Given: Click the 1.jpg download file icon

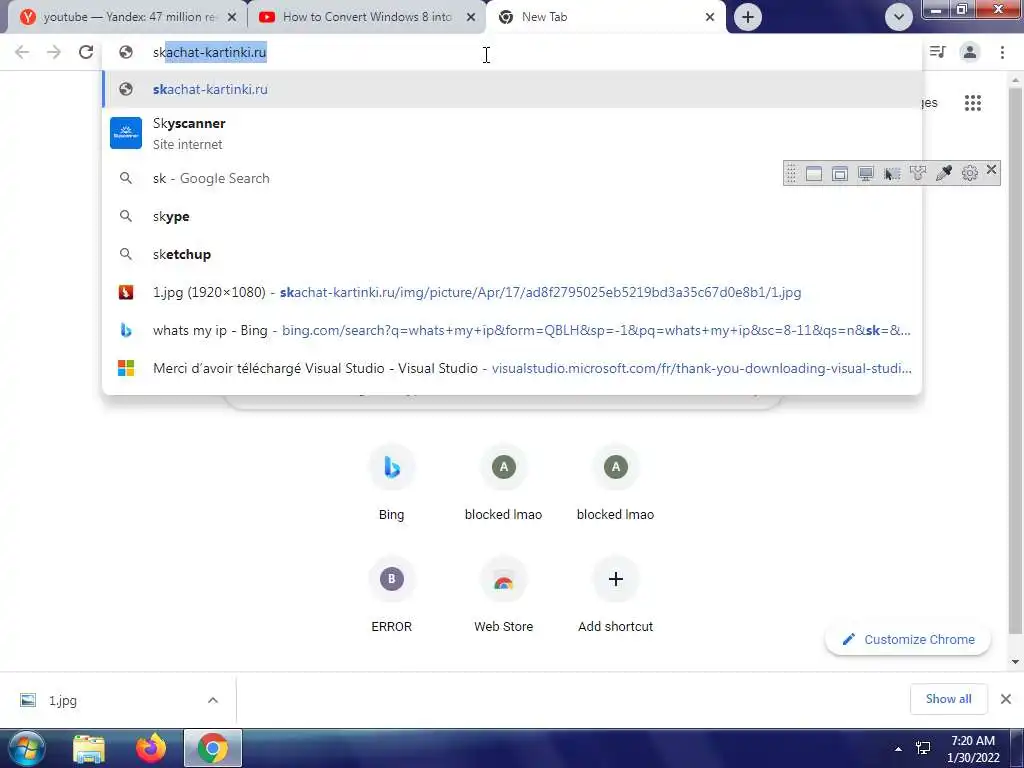Looking at the screenshot, I should point(28,700).
